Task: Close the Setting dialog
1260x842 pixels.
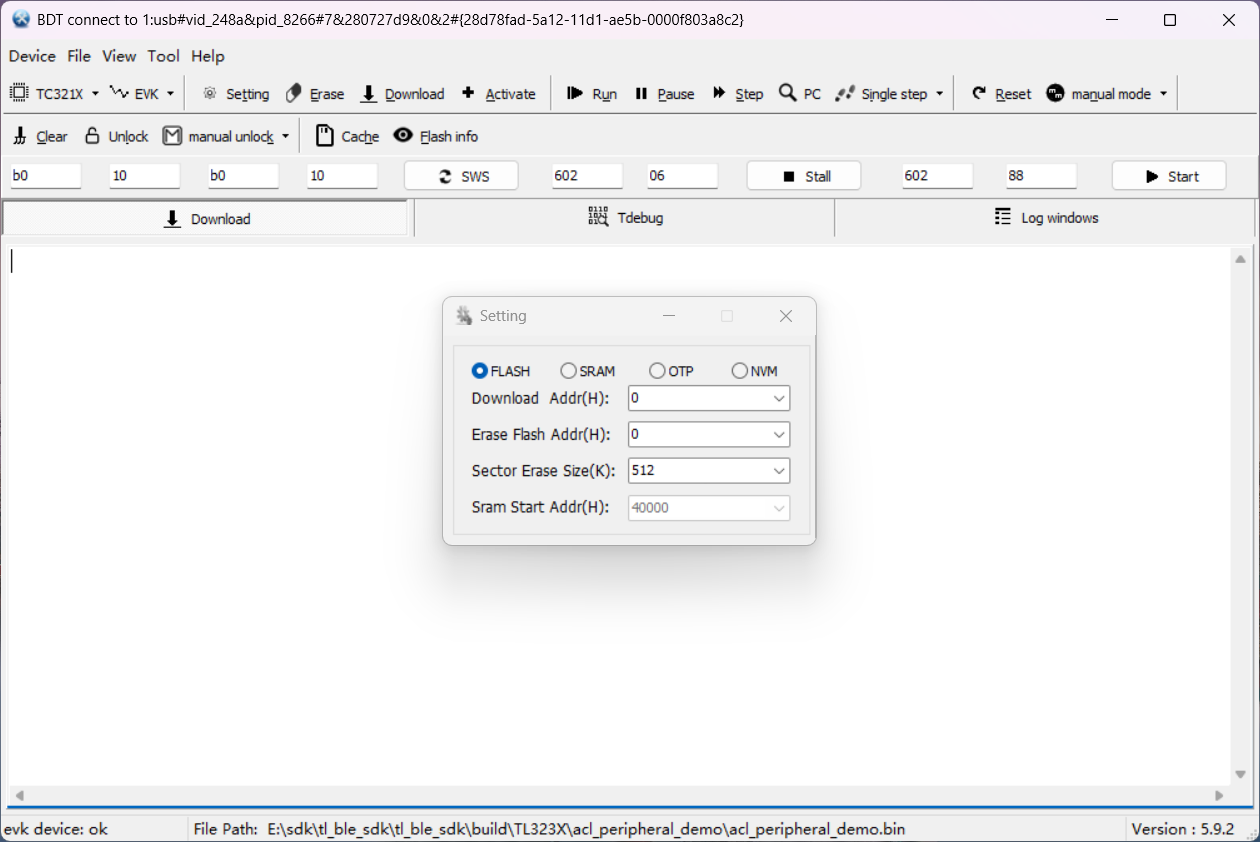Action: coord(786,316)
